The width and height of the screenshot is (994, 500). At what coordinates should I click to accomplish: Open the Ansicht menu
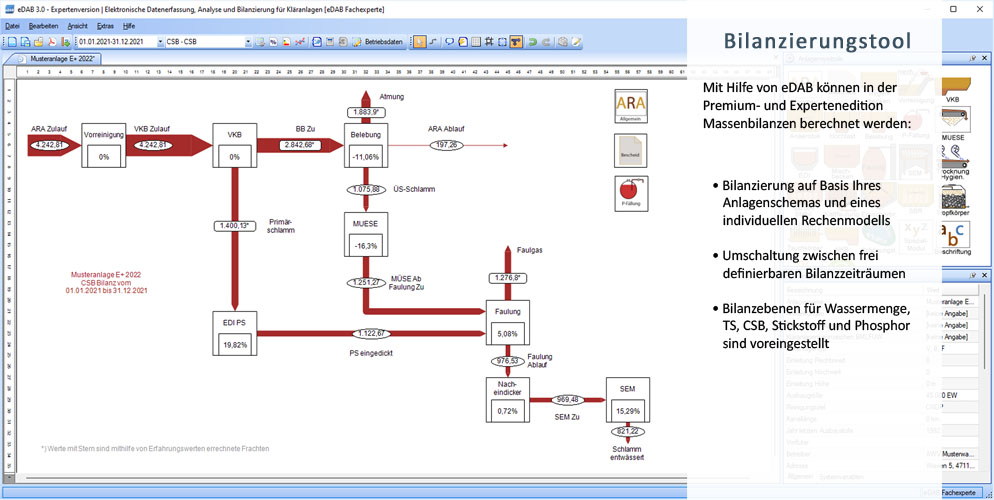point(77,26)
